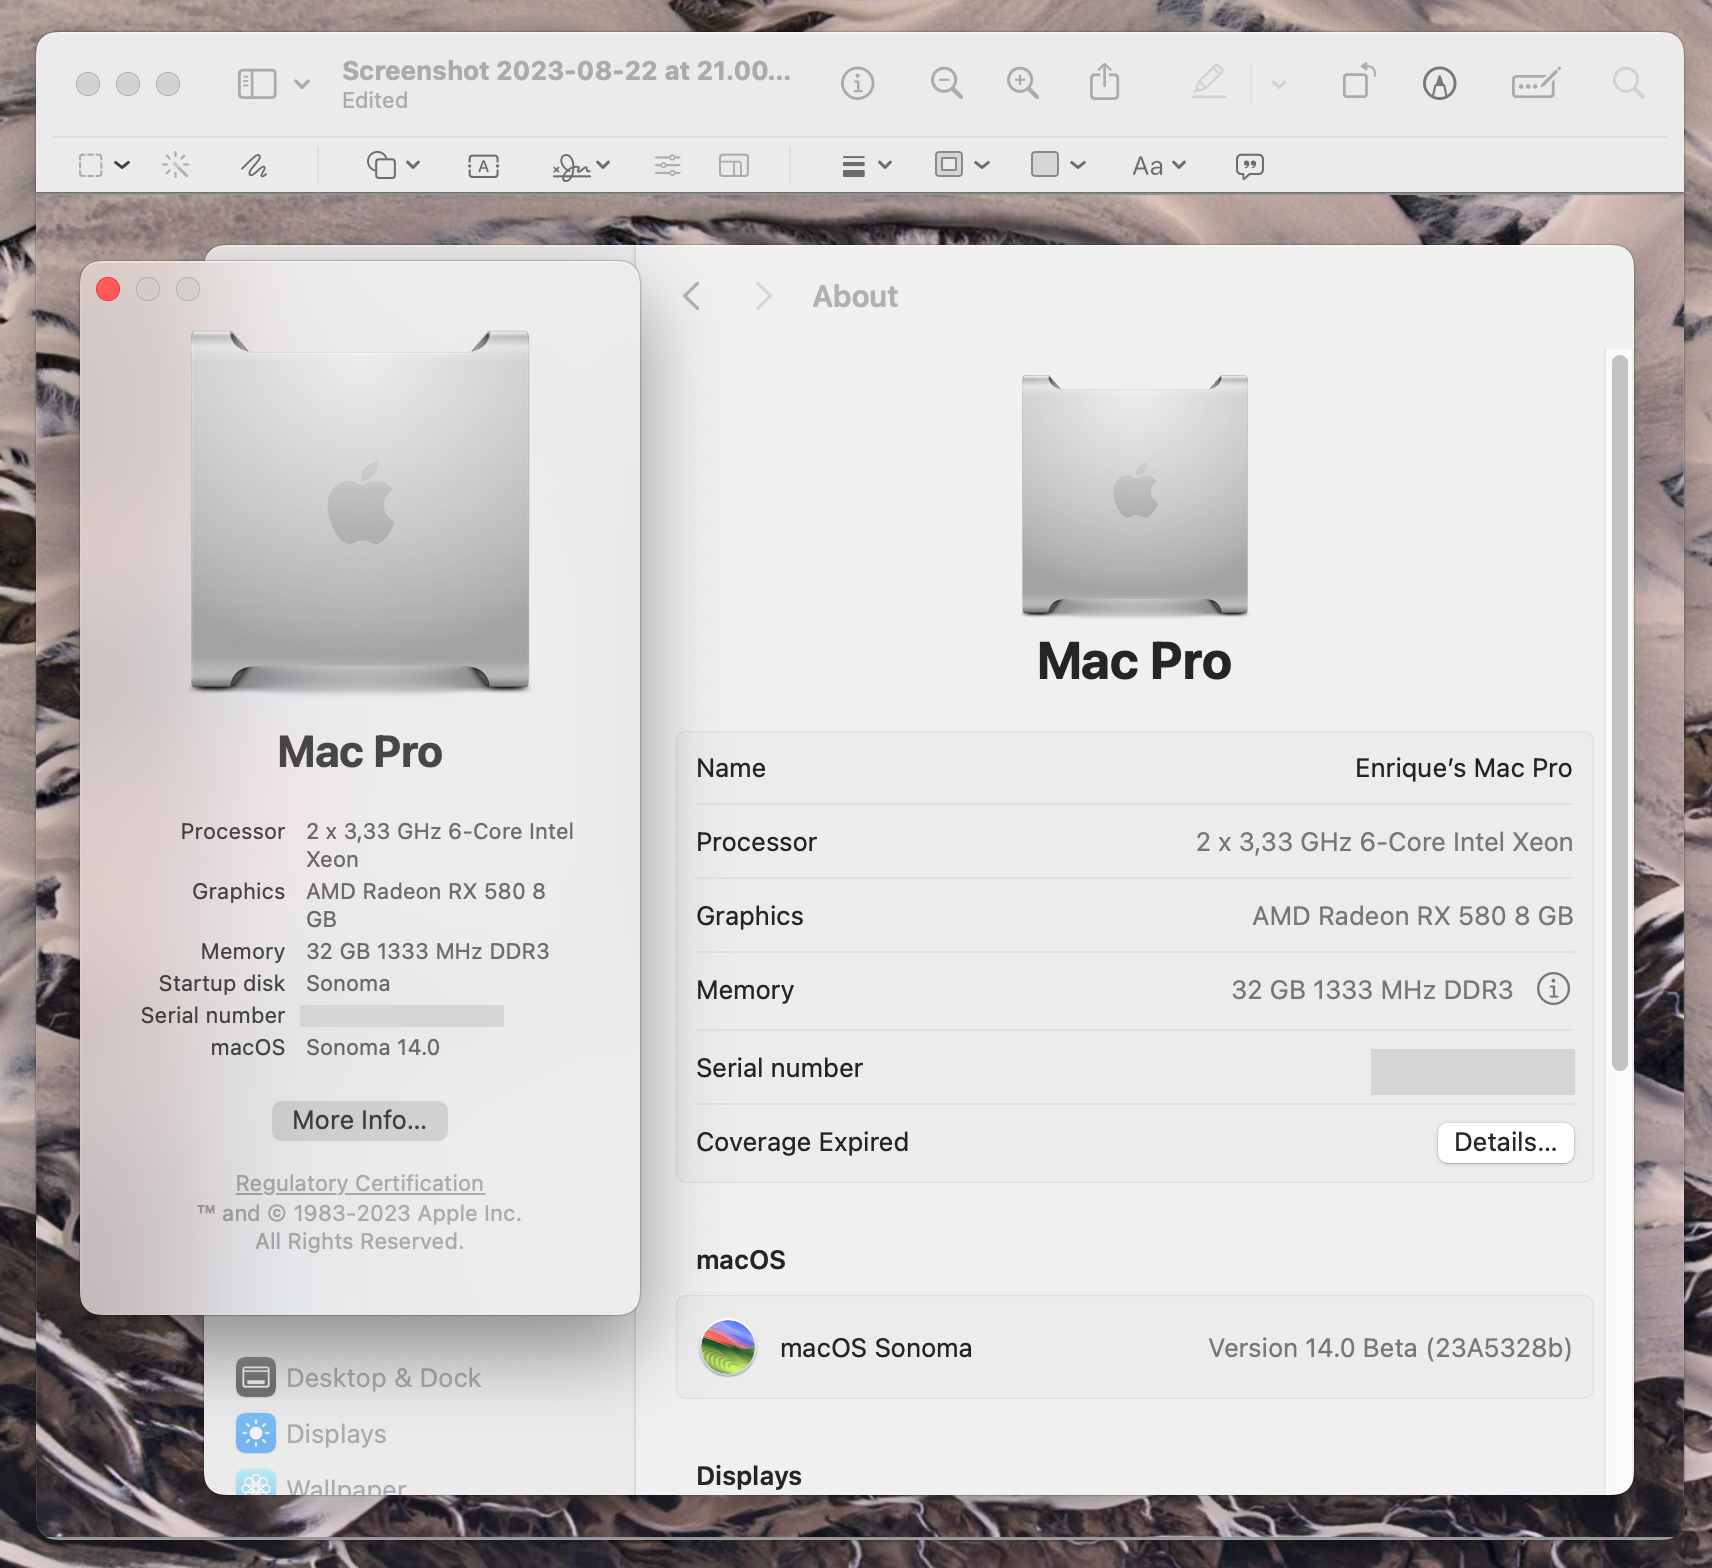
Task: Click "Version 14.0 Beta (23A5328b)" text
Action: 1390,1348
